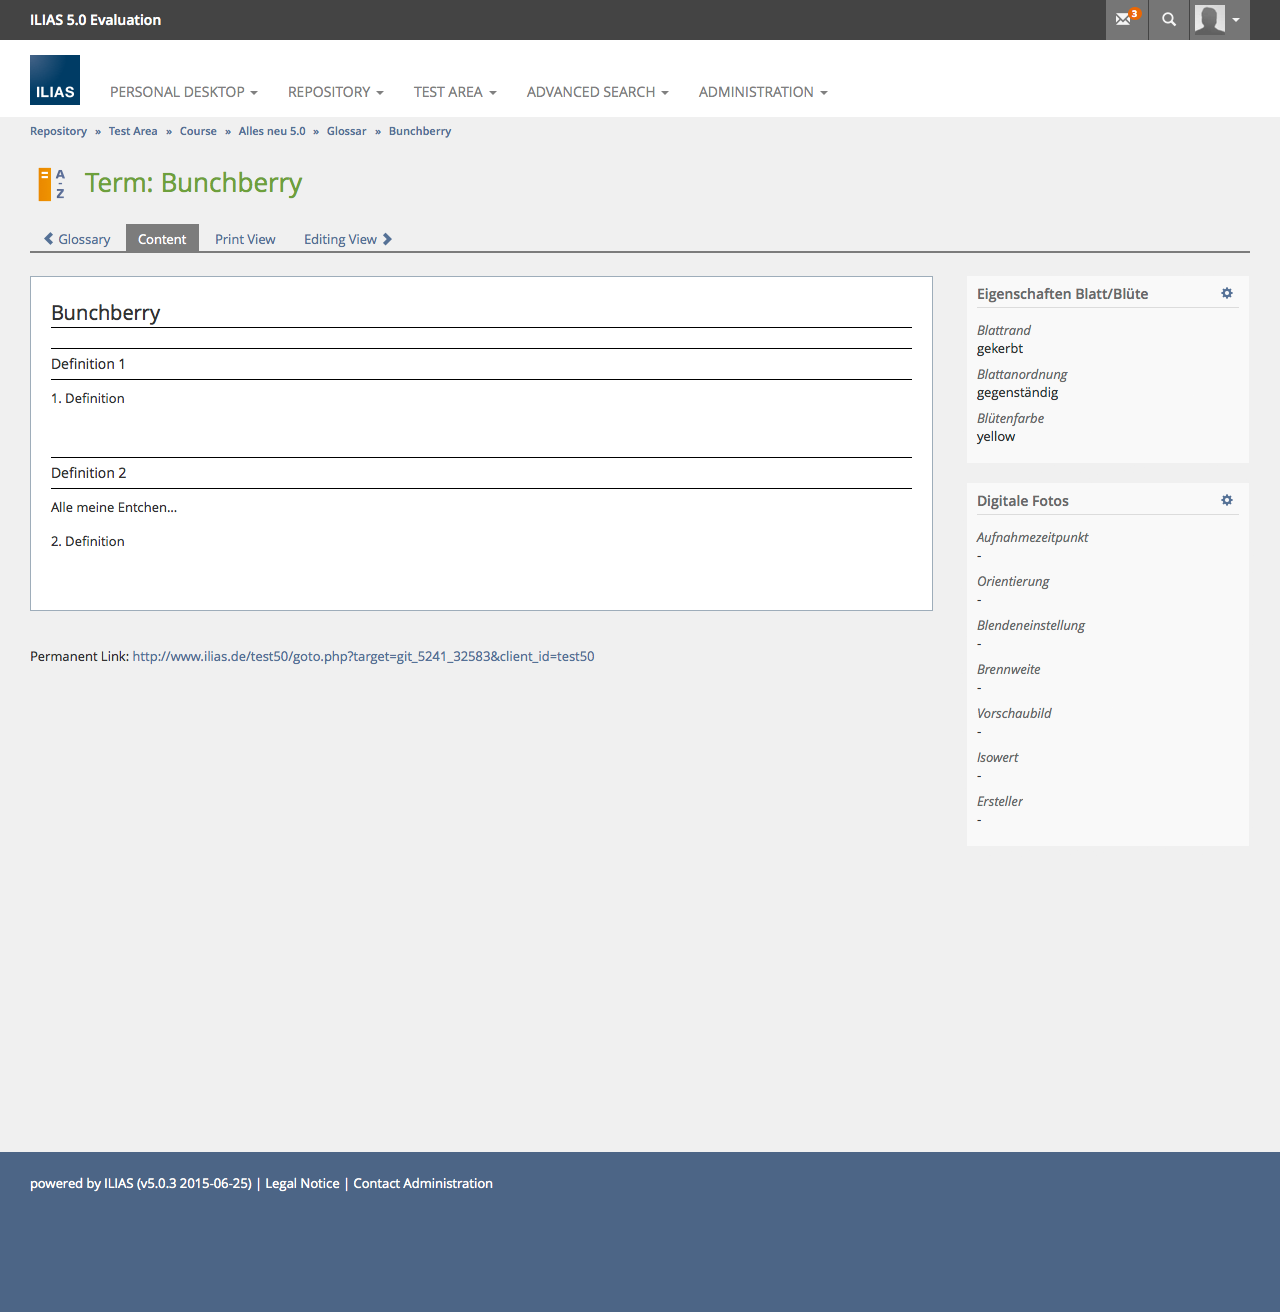Open the mail notifications icon
The height and width of the screenshot is (1312, 1280).
click(x=1126, y=19)
